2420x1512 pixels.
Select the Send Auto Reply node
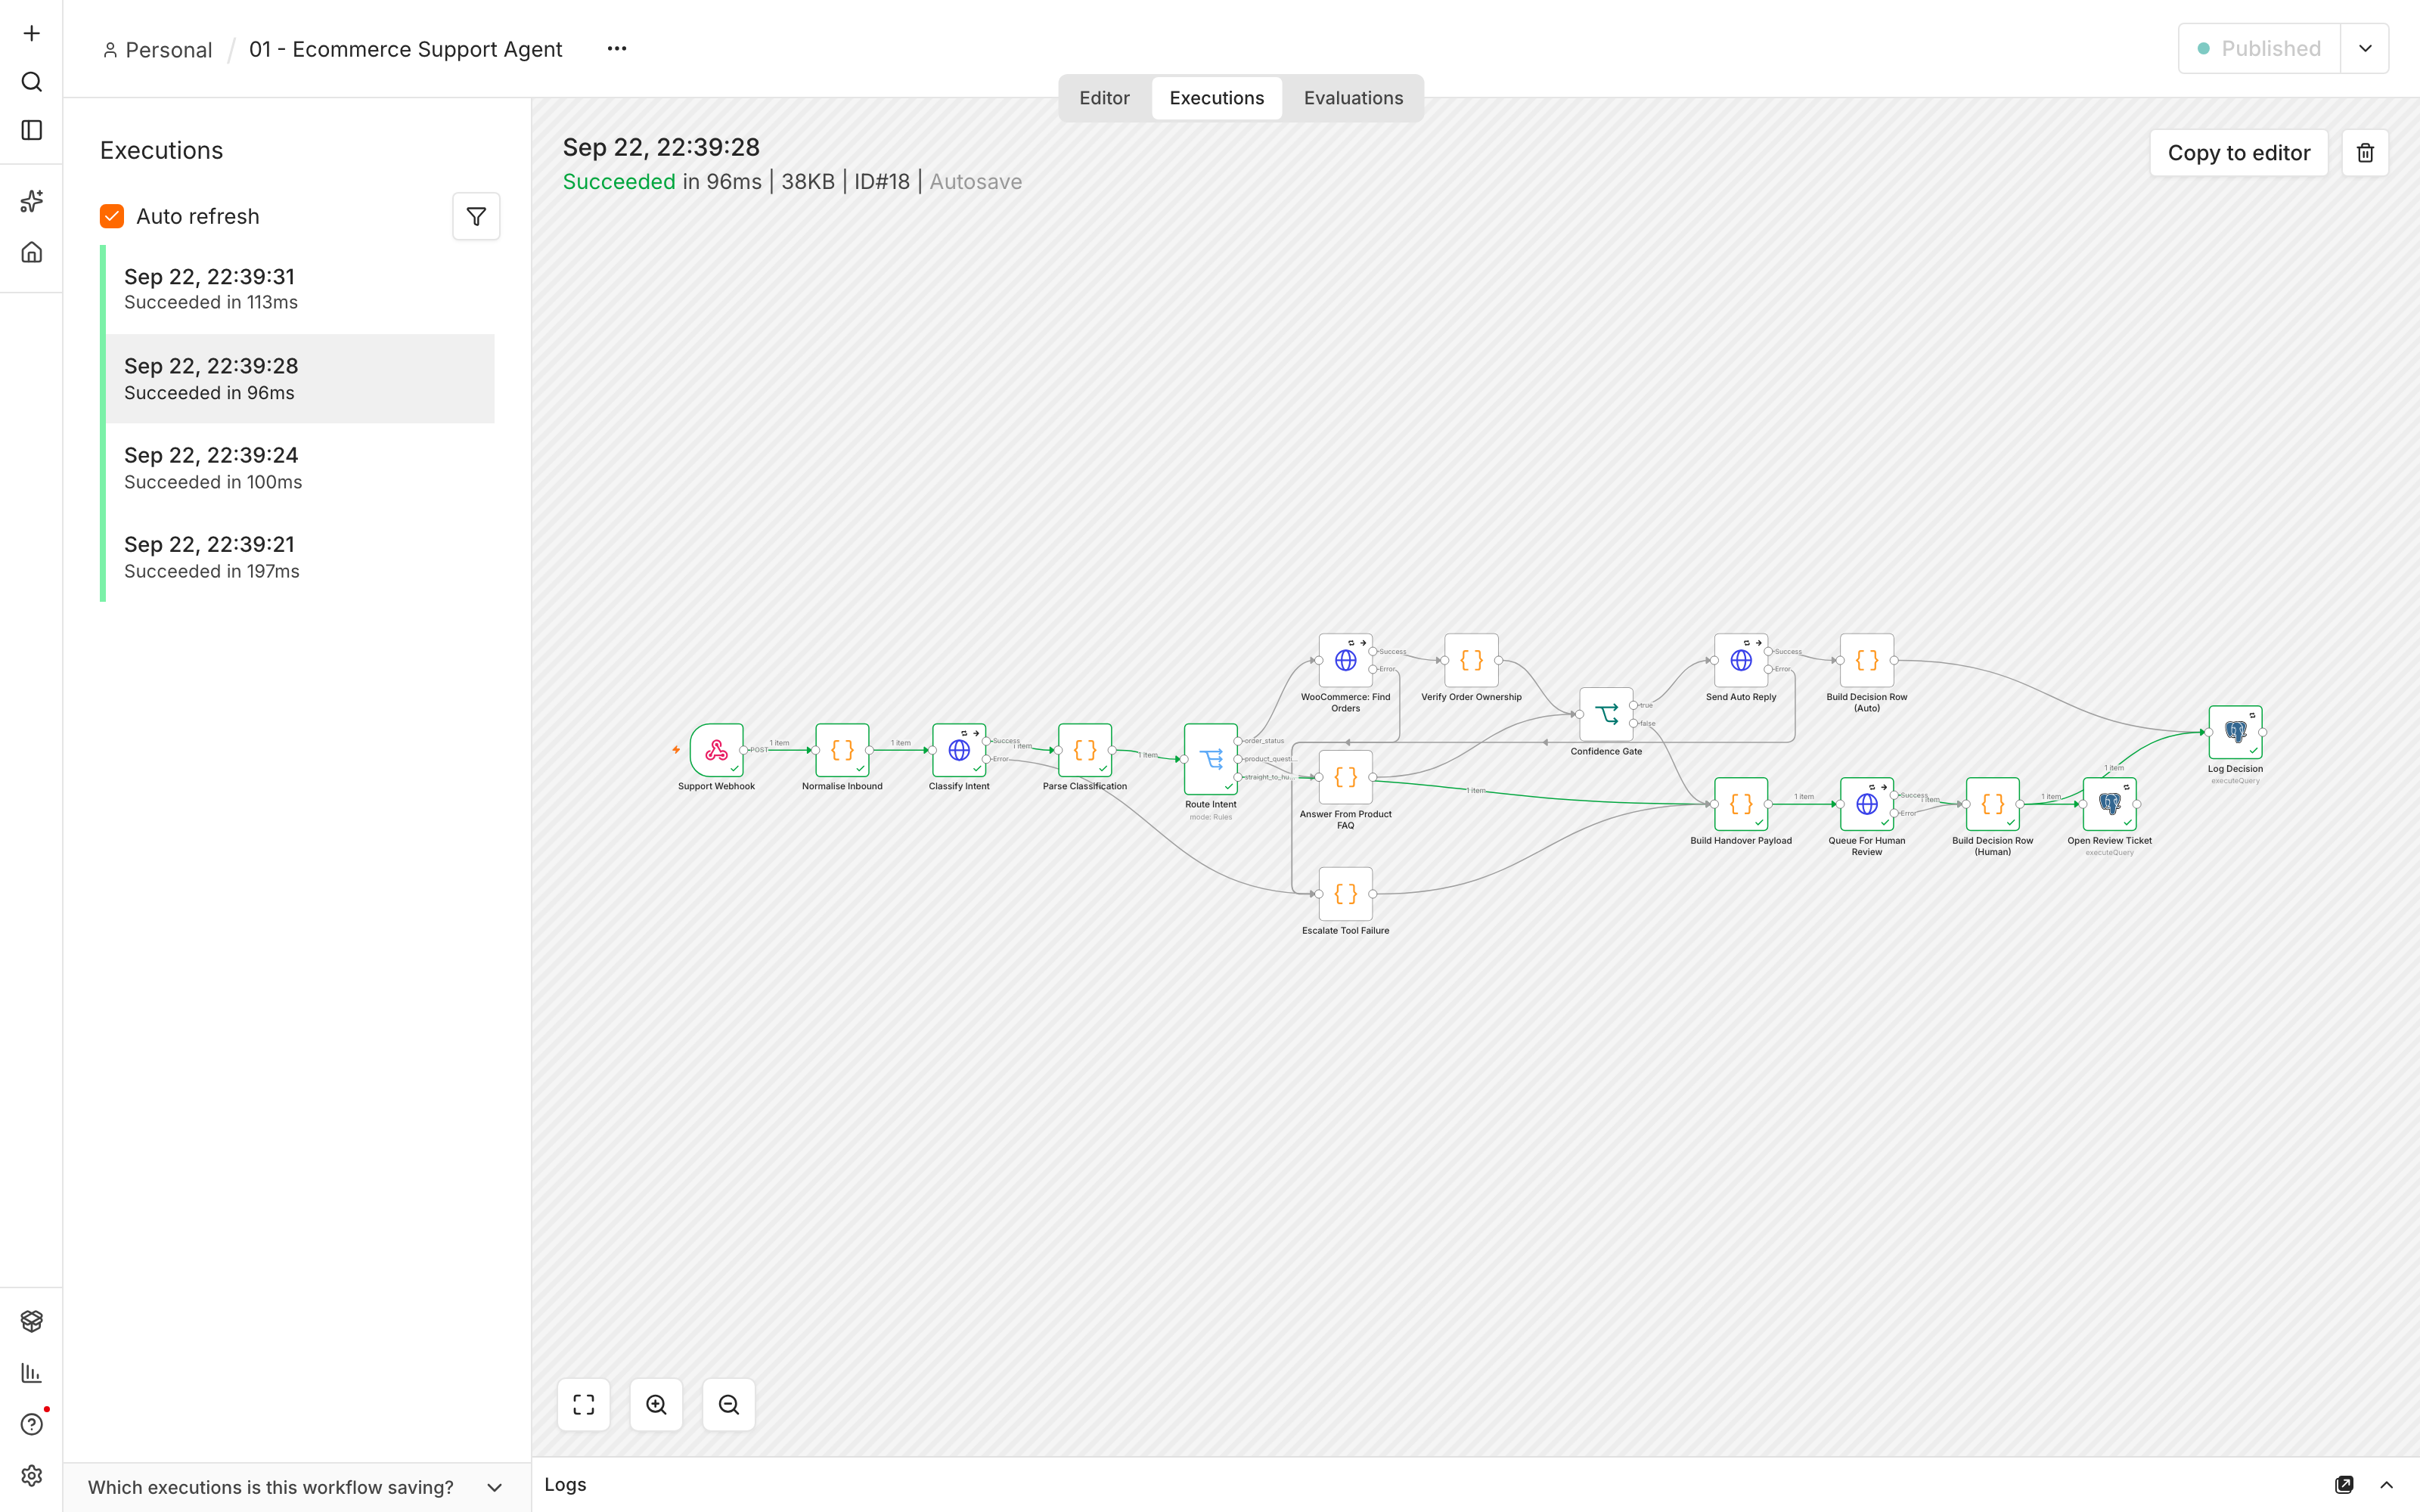point(1741,660)
